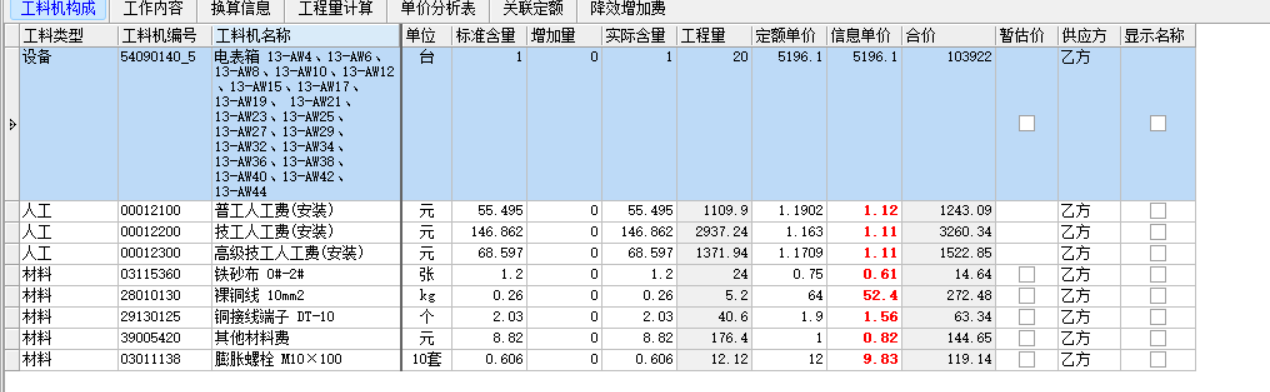The width and height of the screenshot is (1270, 392).
Task: Open the 工作内容 tab
Action: click(x=153, y=9)
